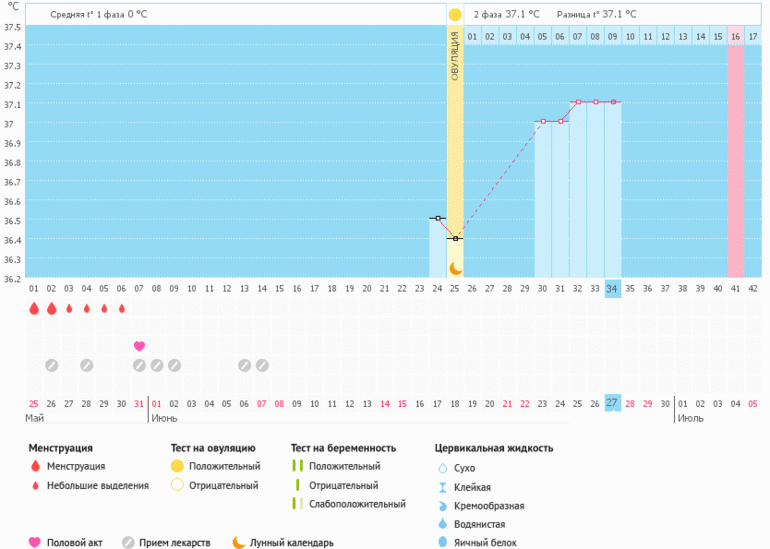The height and width of the screenshot is (549, 770).
Task: Click the Июль month label
Action: coord(690,418)
